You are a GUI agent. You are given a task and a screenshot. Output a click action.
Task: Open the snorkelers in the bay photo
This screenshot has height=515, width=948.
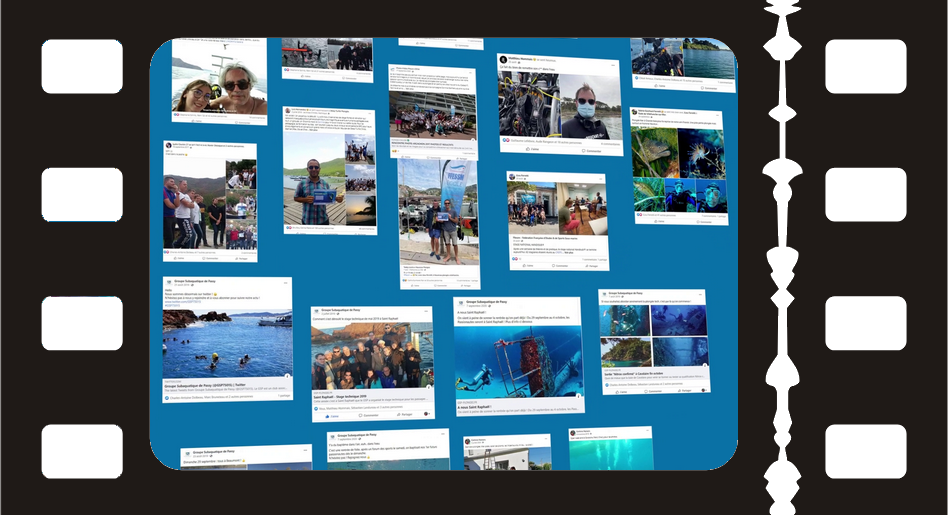[227, 343]
